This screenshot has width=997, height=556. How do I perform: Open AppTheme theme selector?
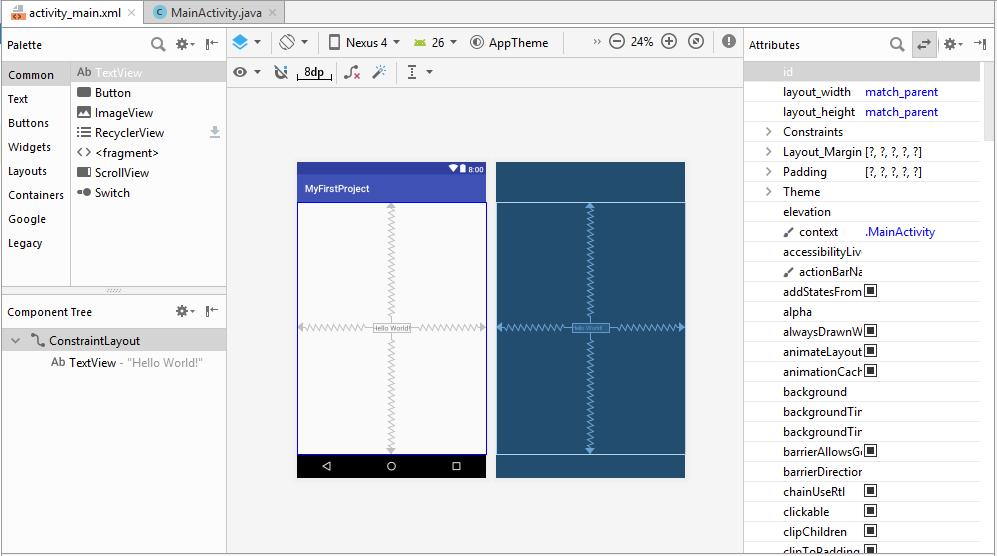[x=509, y=43]
